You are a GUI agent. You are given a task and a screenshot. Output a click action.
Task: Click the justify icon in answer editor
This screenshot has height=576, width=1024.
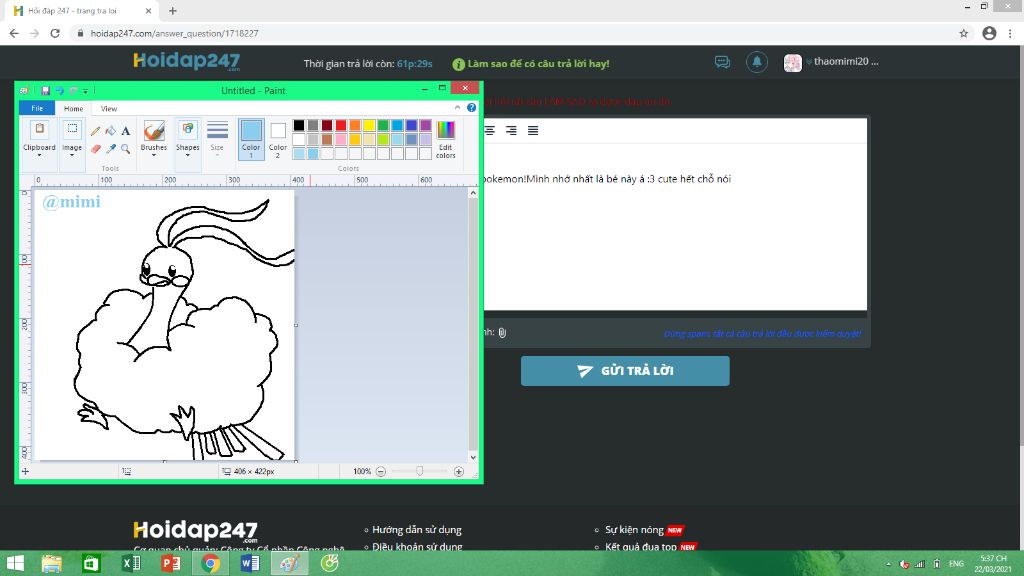click(x=533, y=131)
